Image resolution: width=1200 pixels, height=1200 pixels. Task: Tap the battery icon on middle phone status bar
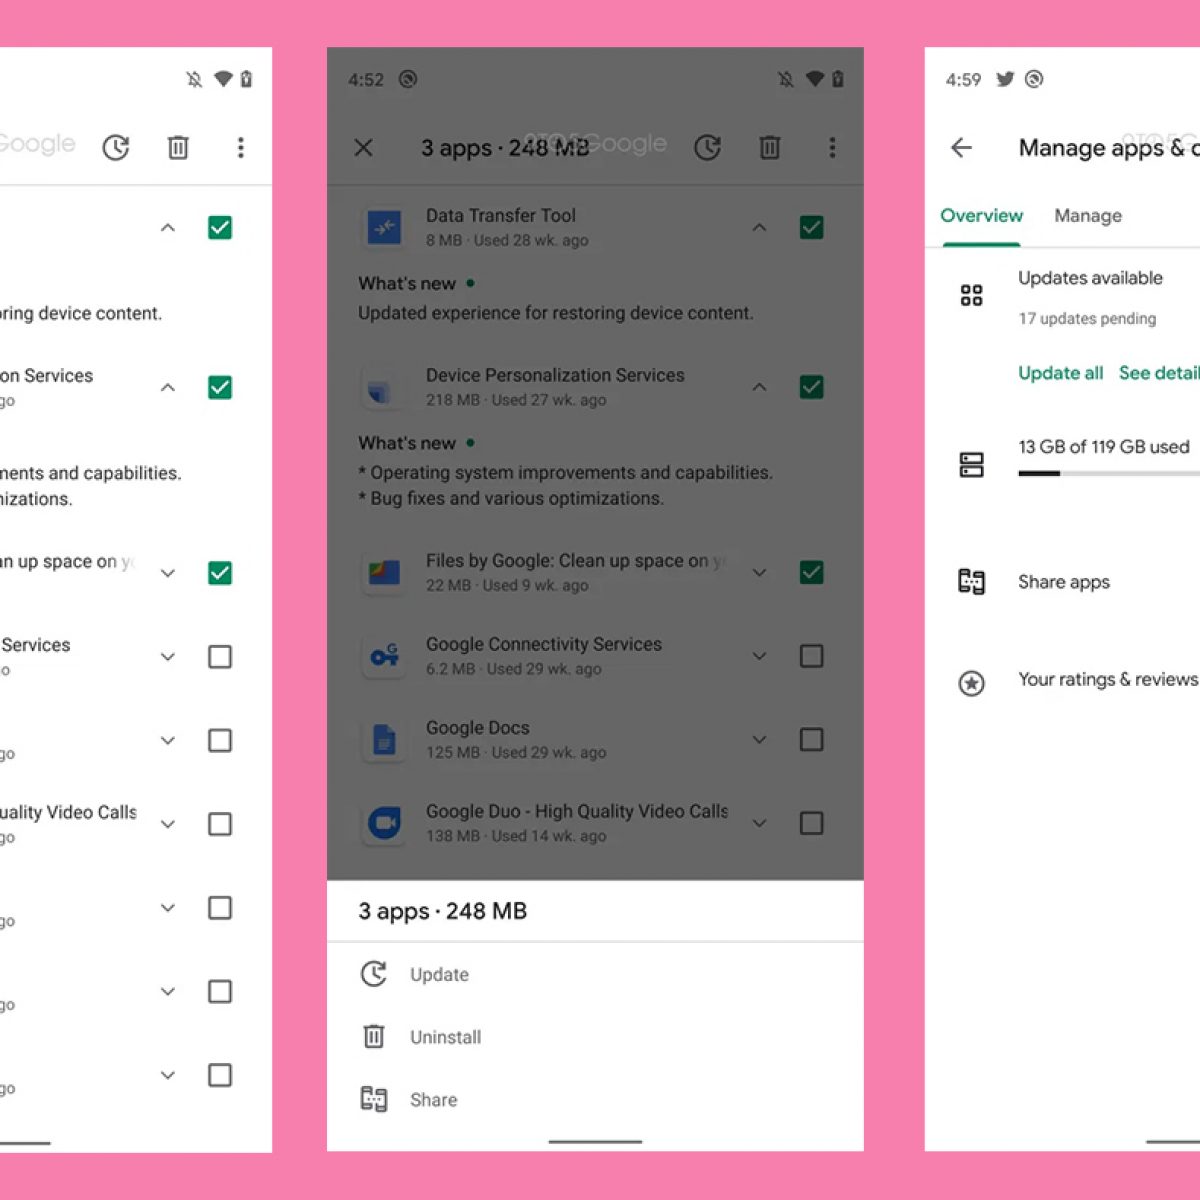click(x=838, y=79)
